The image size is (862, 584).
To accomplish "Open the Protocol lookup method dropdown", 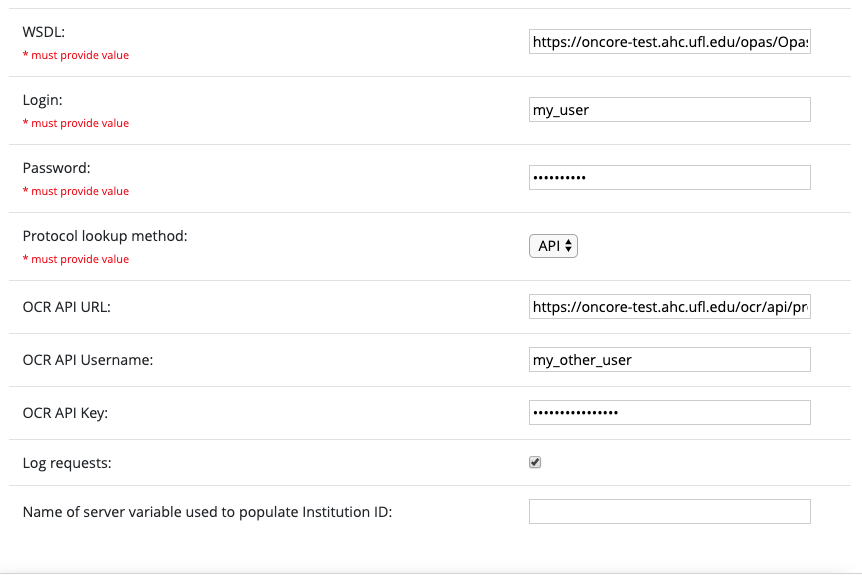I will 553,245.
